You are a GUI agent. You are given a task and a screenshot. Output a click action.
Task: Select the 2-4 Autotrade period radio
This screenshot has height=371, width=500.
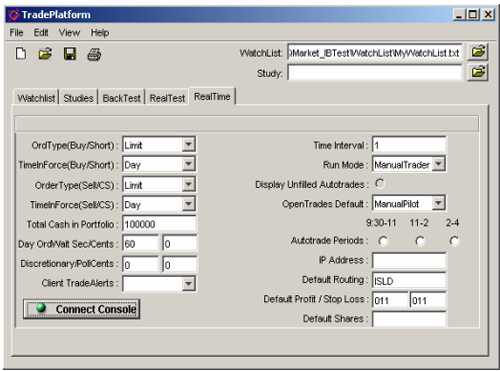[x=454, y=241]
